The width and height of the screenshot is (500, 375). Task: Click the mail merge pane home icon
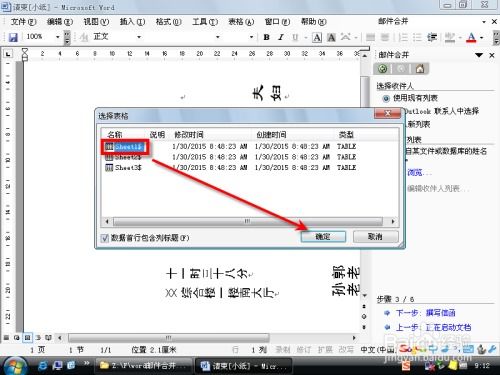point(420,69)
